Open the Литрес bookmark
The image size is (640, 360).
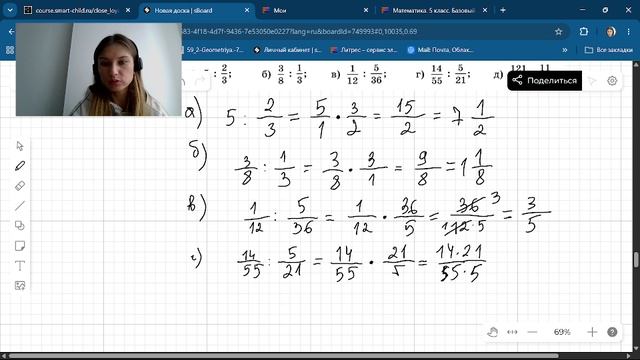point(363,50)
